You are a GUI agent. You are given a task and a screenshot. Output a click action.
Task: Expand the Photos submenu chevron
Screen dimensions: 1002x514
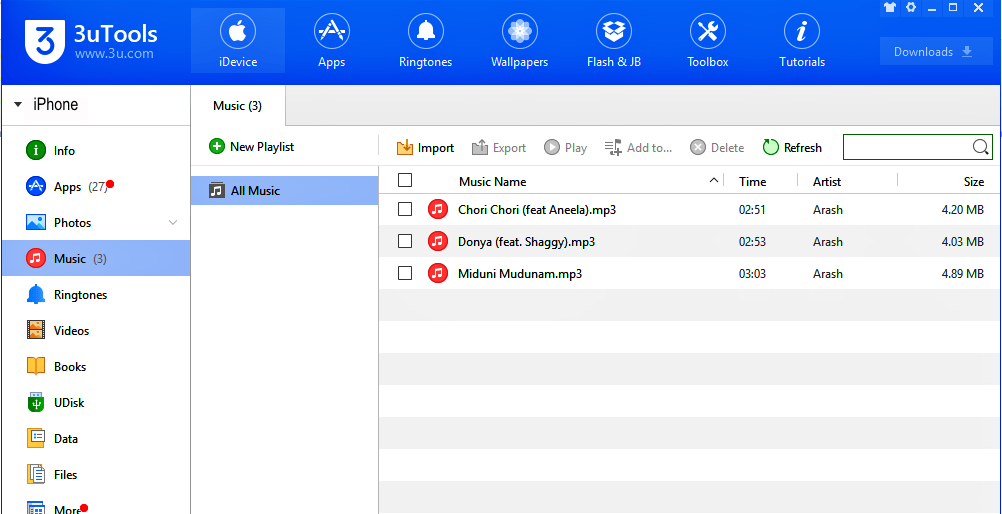pos(173,222)
